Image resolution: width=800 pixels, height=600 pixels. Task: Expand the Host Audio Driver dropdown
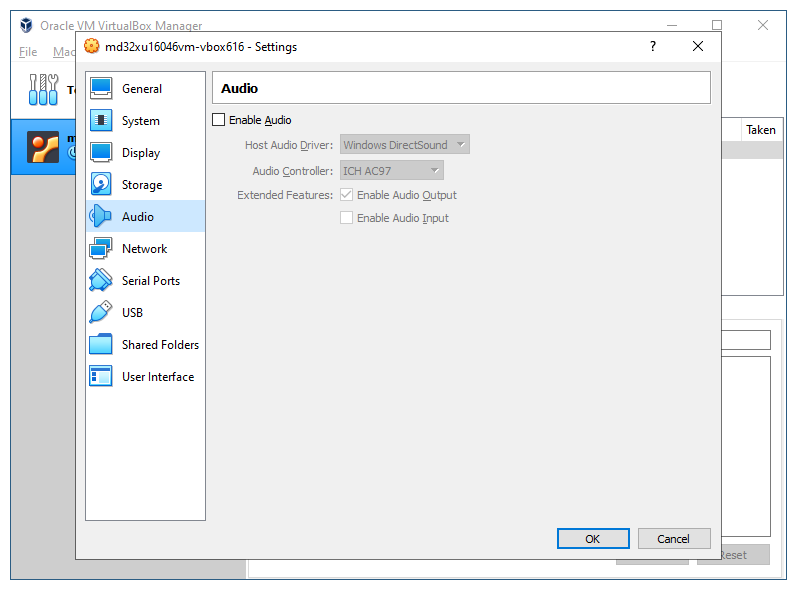tap(405, 145)
